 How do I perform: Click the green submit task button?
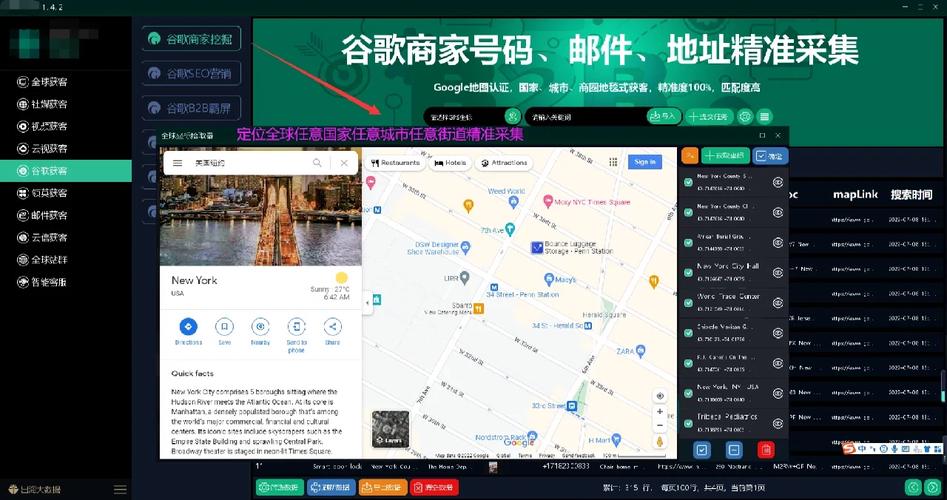(709, 117)
